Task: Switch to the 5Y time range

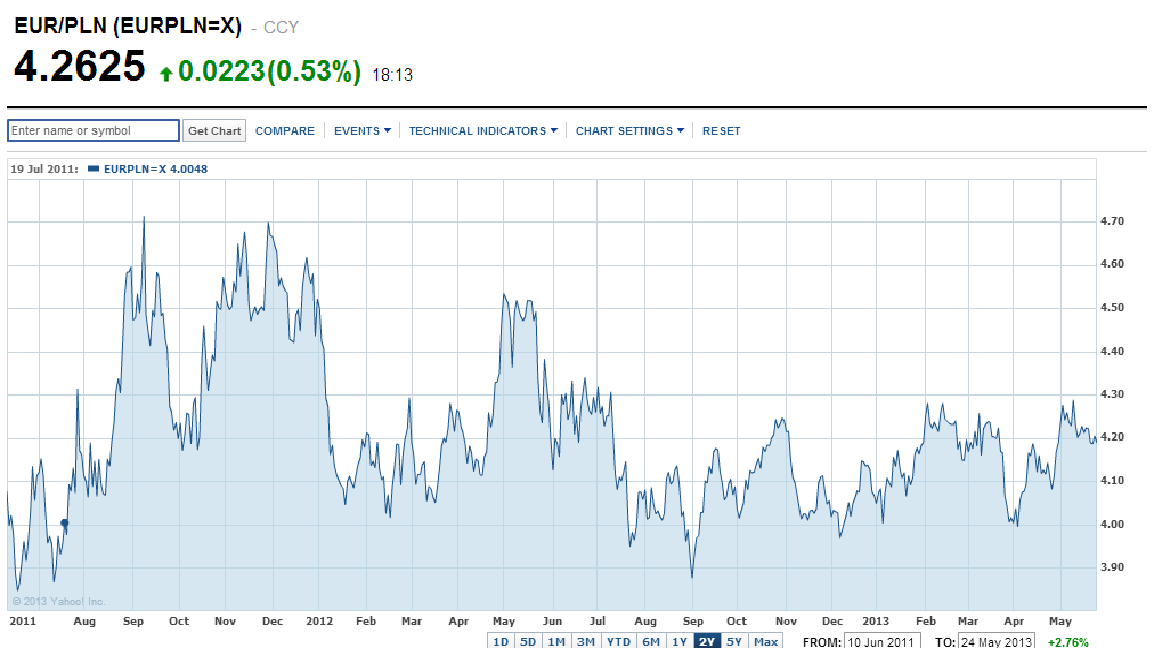Action: 736,641
